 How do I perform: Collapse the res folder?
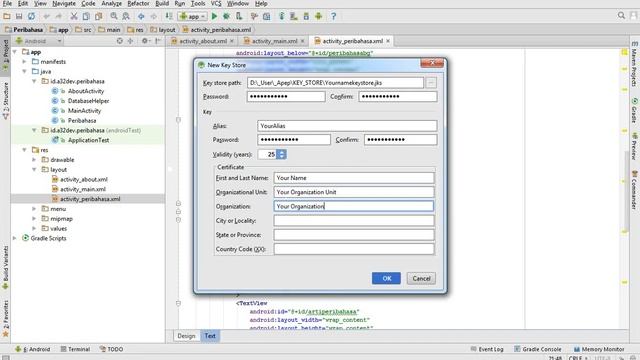(x=25, y=150)
